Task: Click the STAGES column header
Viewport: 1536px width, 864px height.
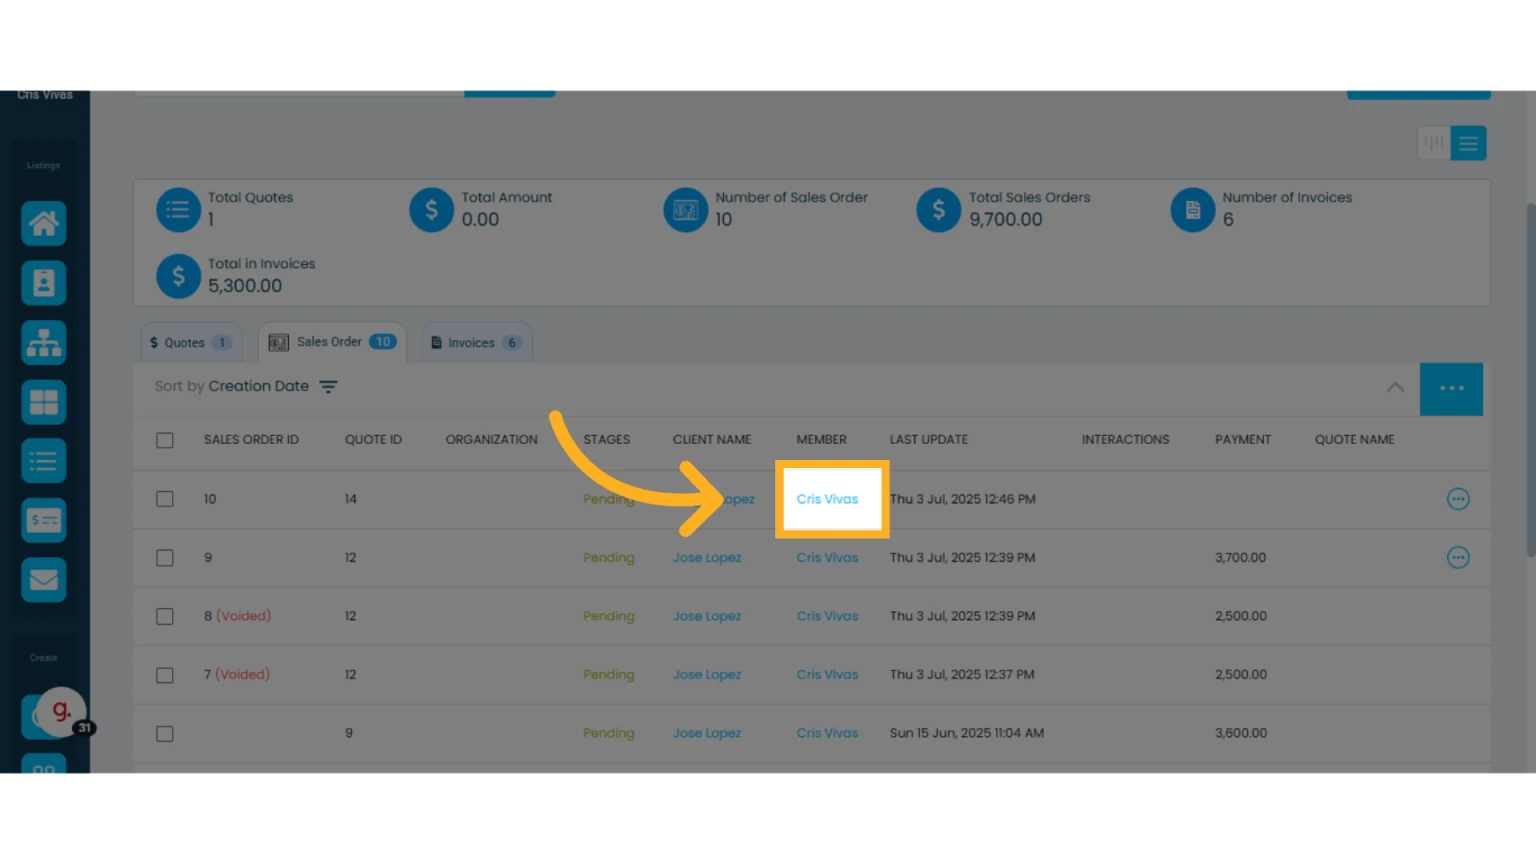Action: 607,440
